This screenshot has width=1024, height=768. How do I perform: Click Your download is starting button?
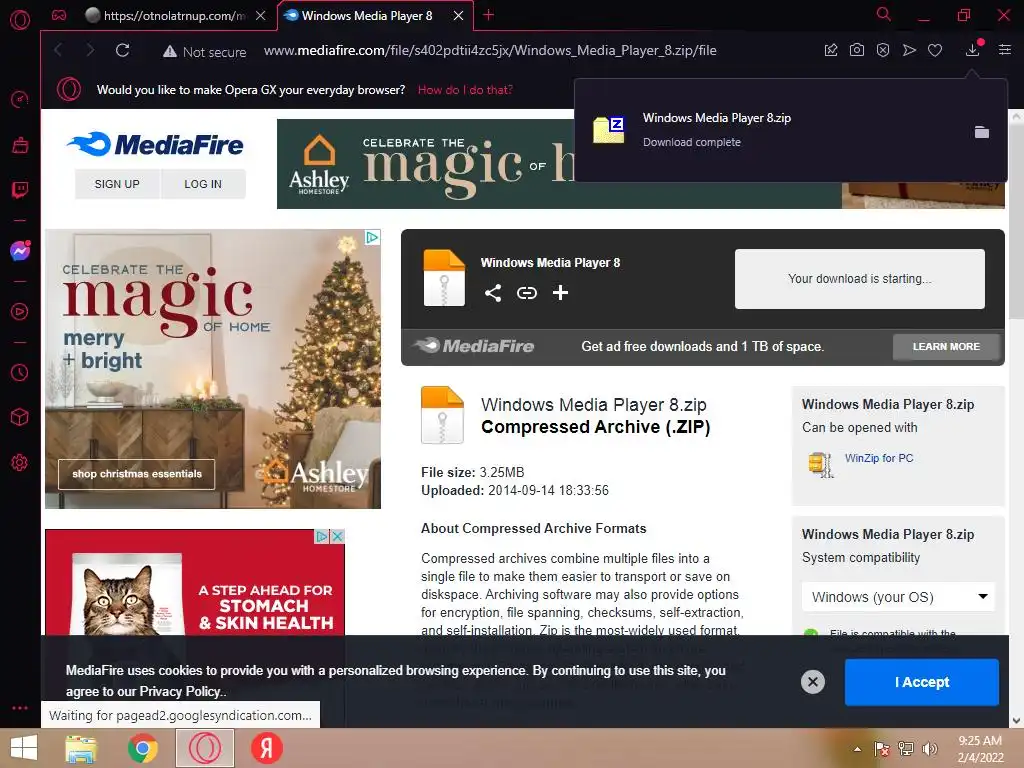tap(859, 279)
